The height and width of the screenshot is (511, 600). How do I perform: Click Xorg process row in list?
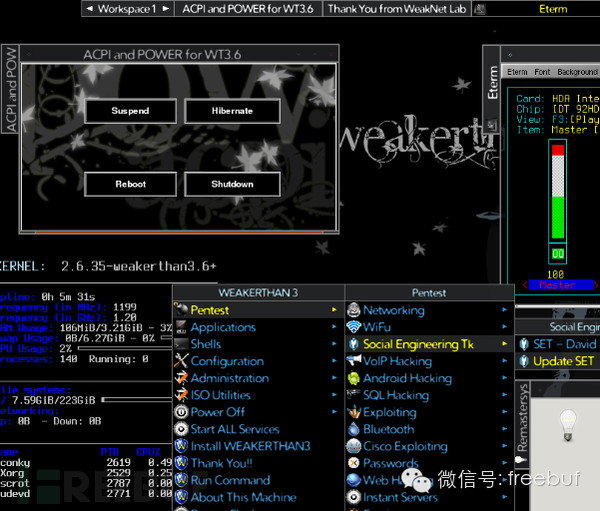(86, 473)
